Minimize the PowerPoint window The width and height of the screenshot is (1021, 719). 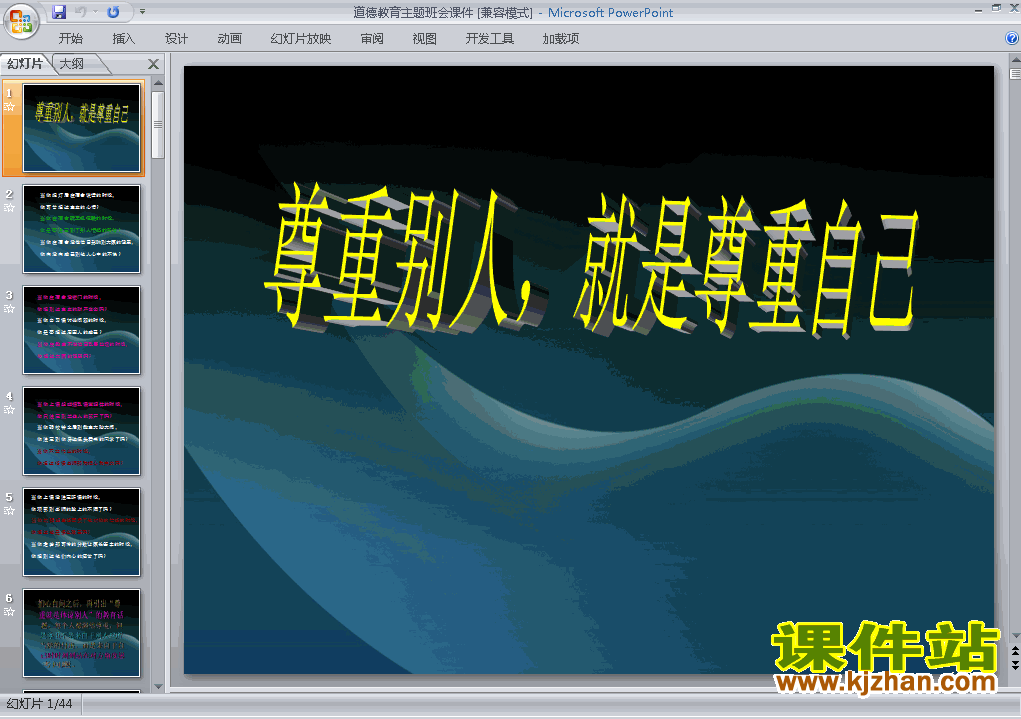(x=978, y=10)
